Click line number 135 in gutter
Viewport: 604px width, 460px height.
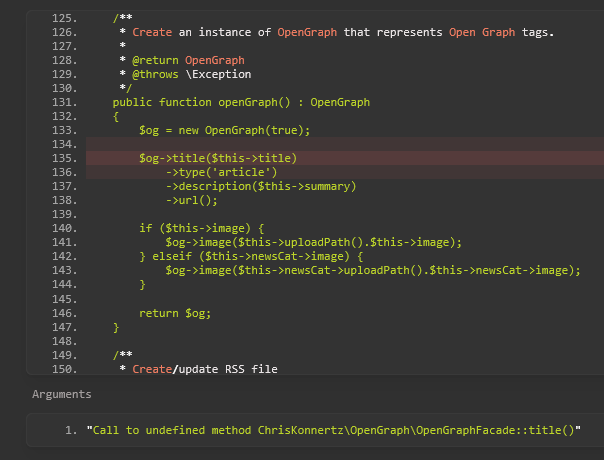[x=64, y=158]
